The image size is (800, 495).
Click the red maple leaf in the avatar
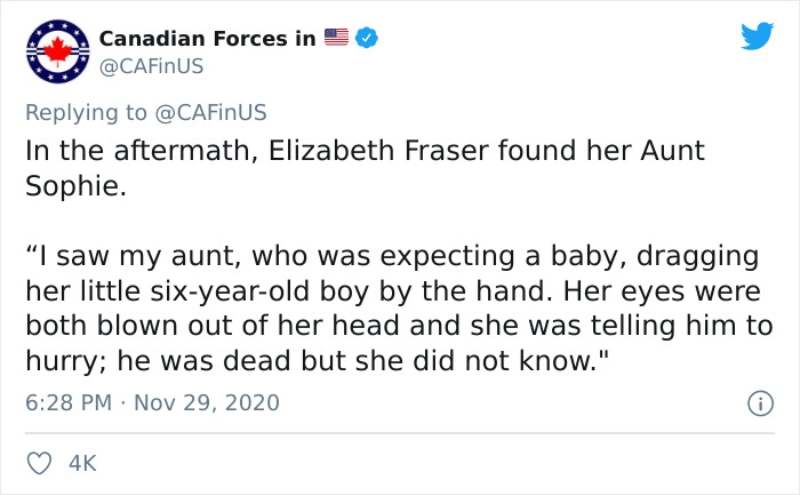tap(58, 51)
